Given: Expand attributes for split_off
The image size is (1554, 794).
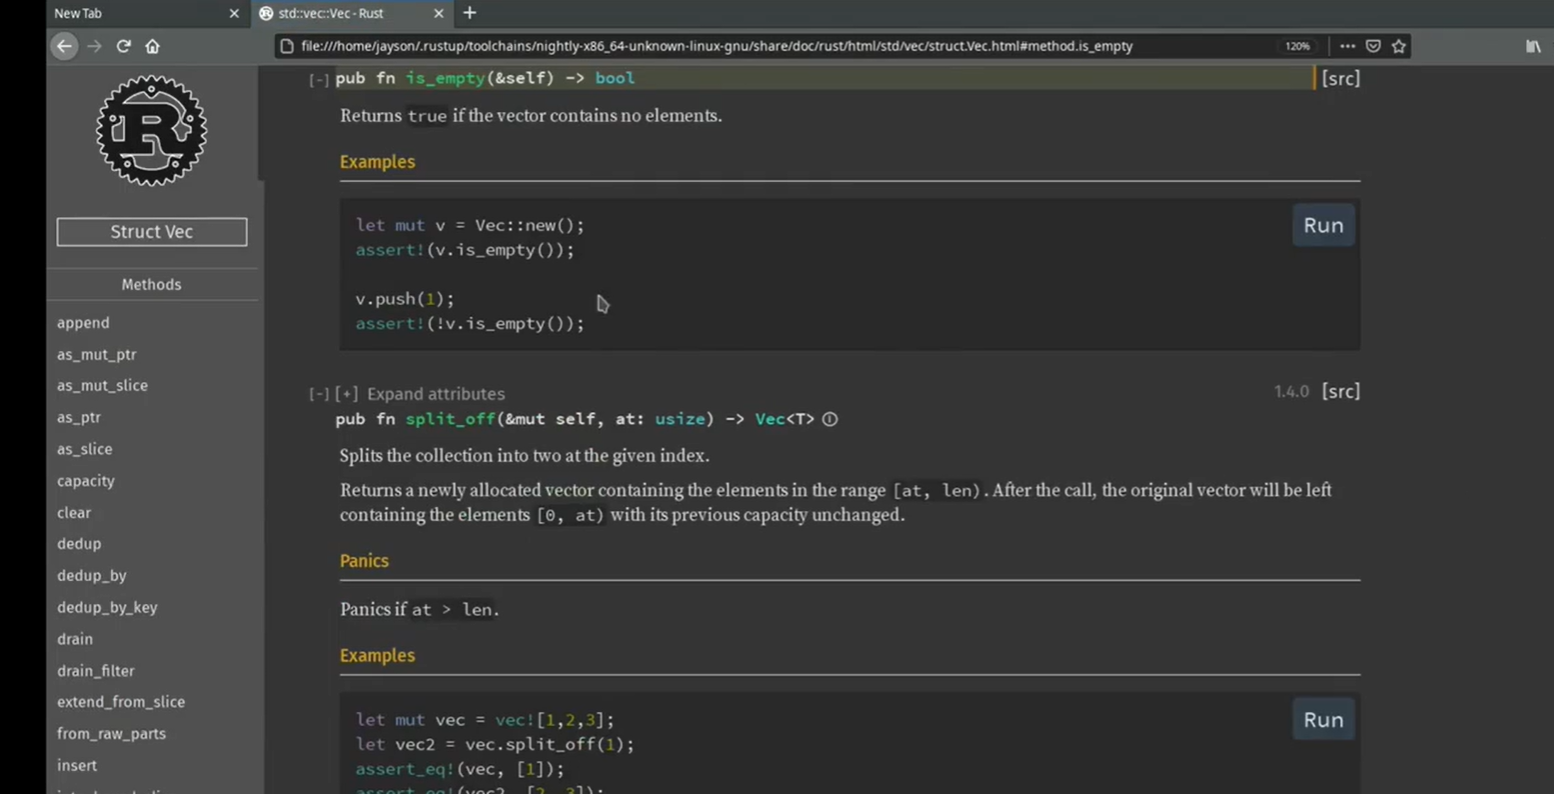Looking at the screenshot, I should (346, 394).
